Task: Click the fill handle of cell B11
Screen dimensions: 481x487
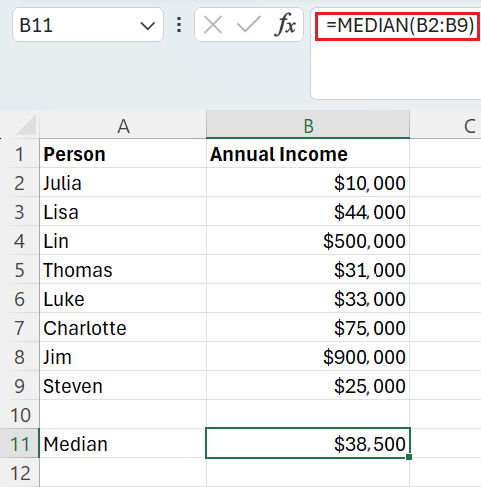Action: pos(409,457)
